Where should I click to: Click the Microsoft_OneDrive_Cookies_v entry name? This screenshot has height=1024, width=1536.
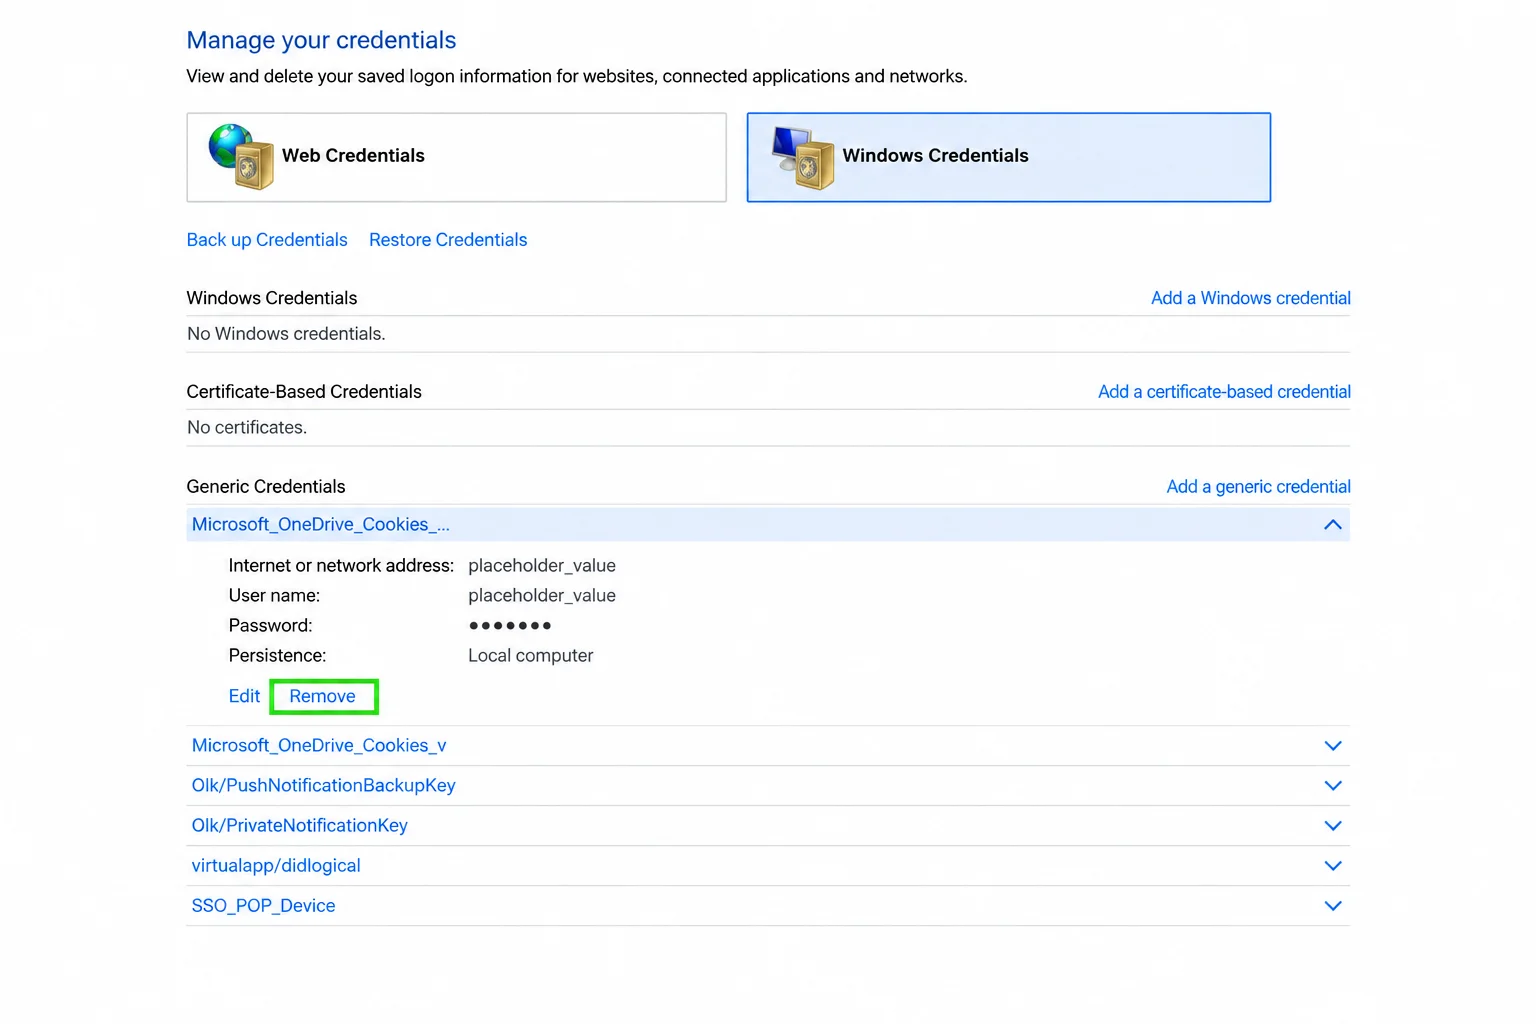pos(319,746)
